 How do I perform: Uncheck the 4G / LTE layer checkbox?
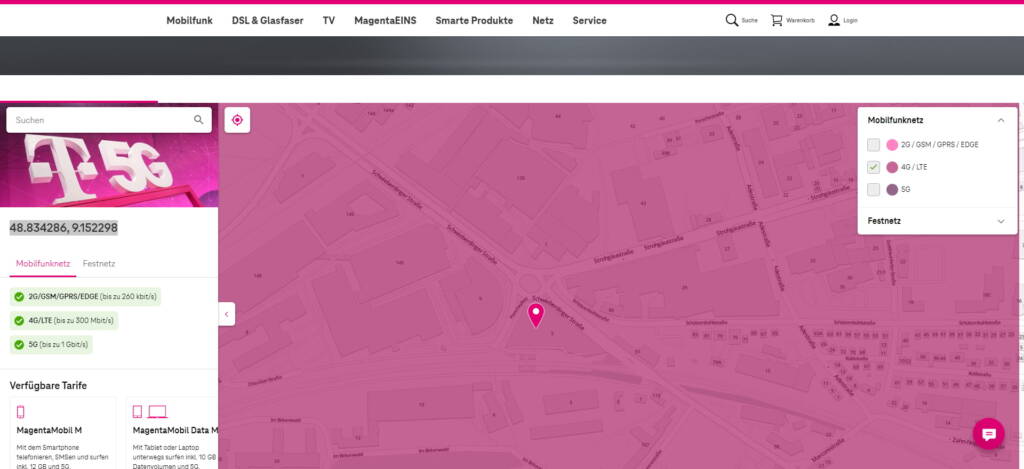874,167
